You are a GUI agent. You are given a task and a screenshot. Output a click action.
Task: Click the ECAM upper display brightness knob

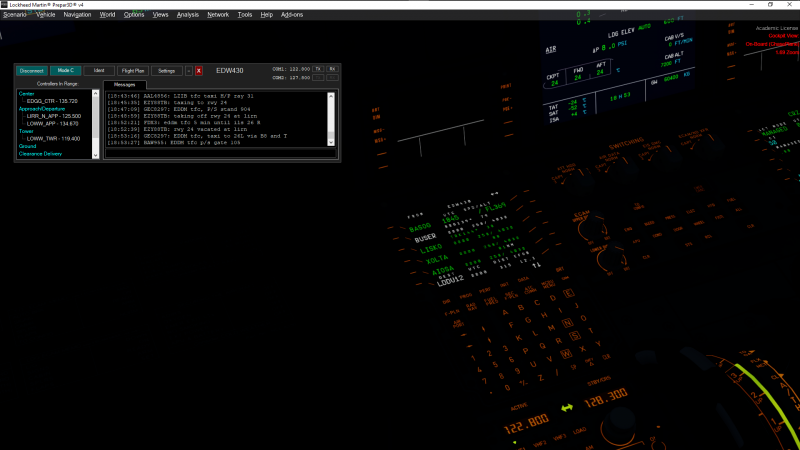pyautogui.click(x=591, y=229)
